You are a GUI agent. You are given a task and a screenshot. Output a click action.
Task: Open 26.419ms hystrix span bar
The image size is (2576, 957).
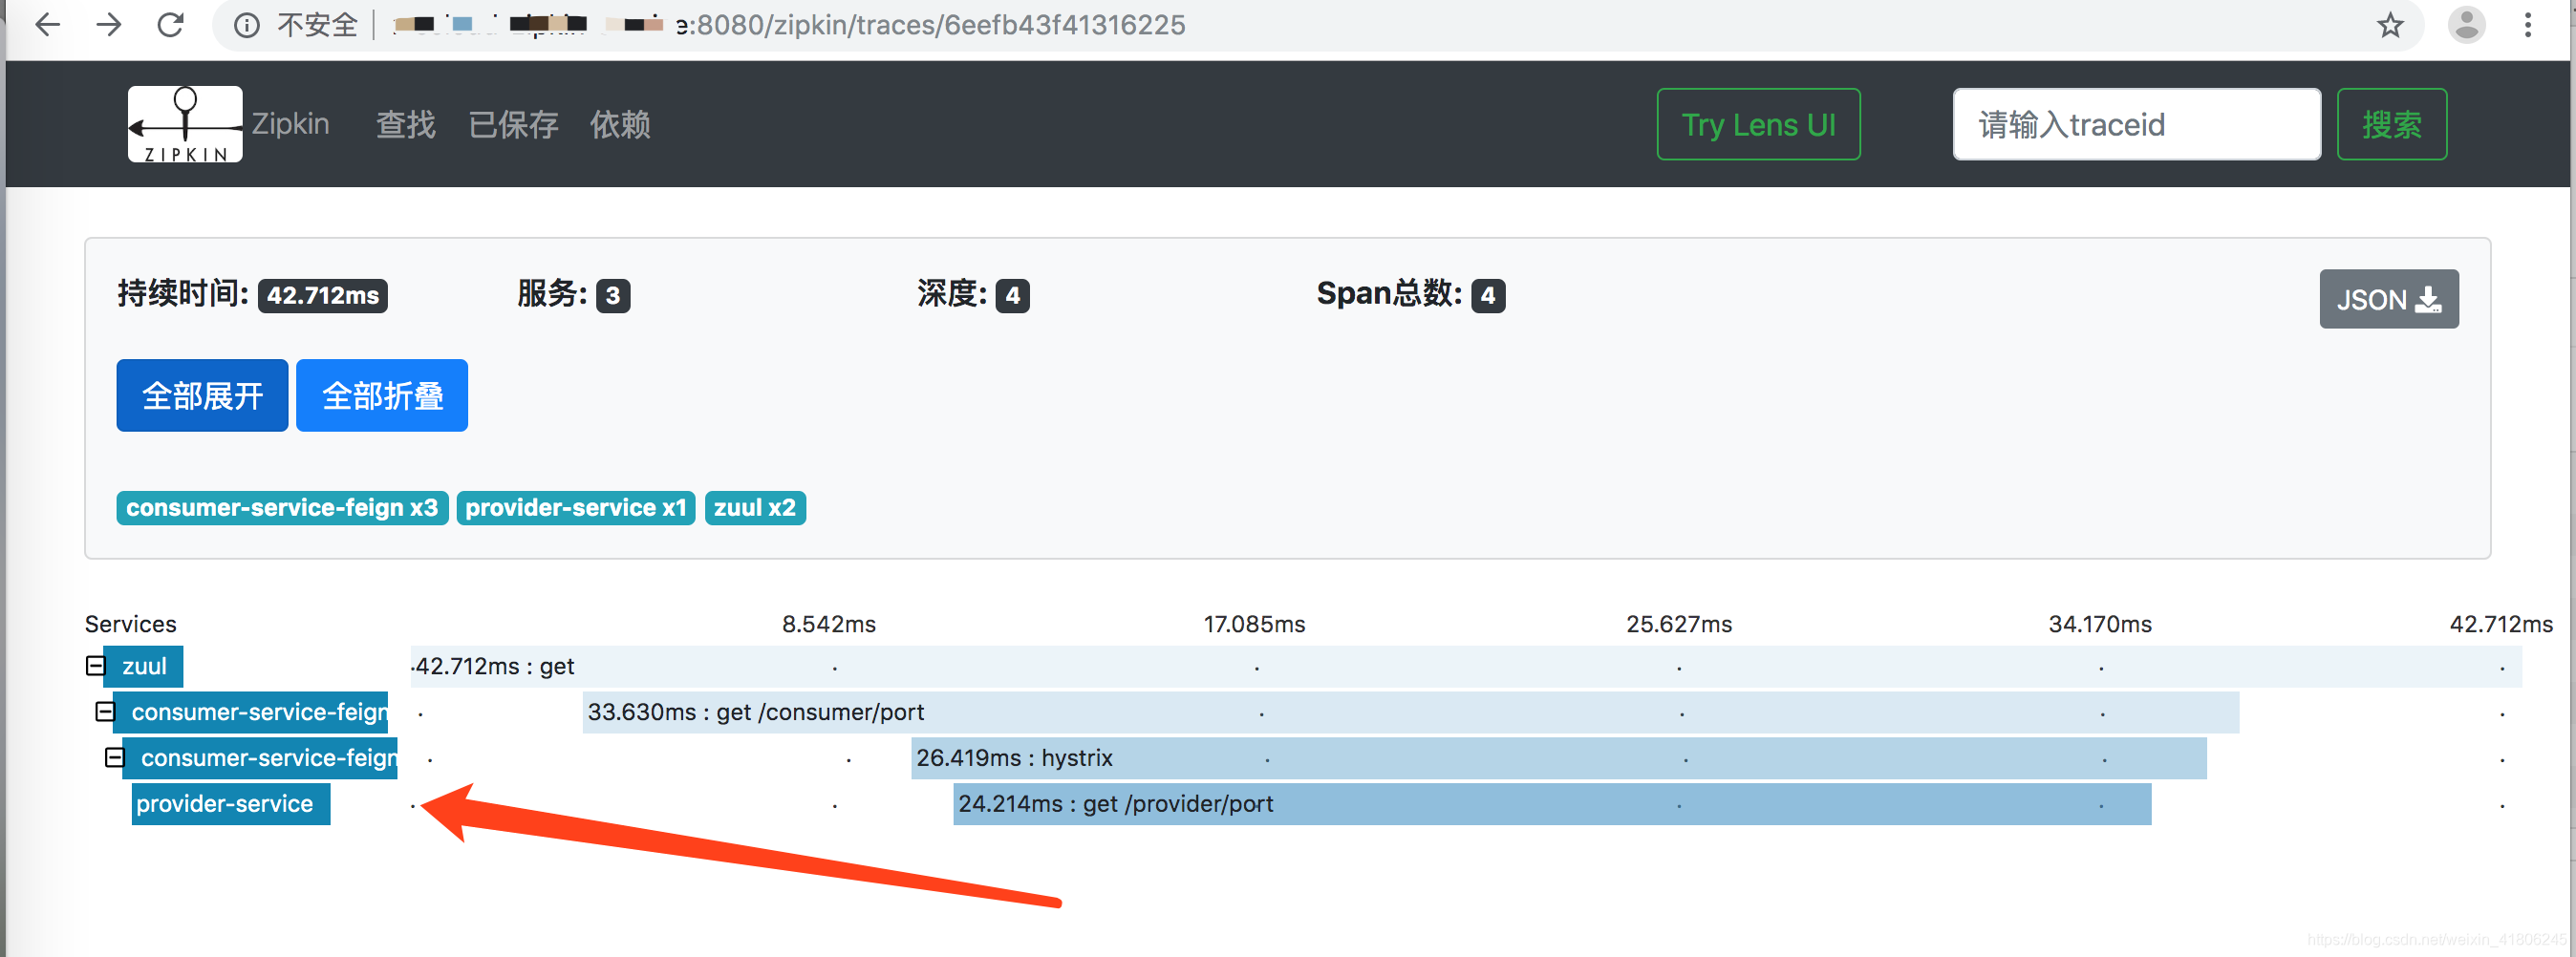point(1559,759)
